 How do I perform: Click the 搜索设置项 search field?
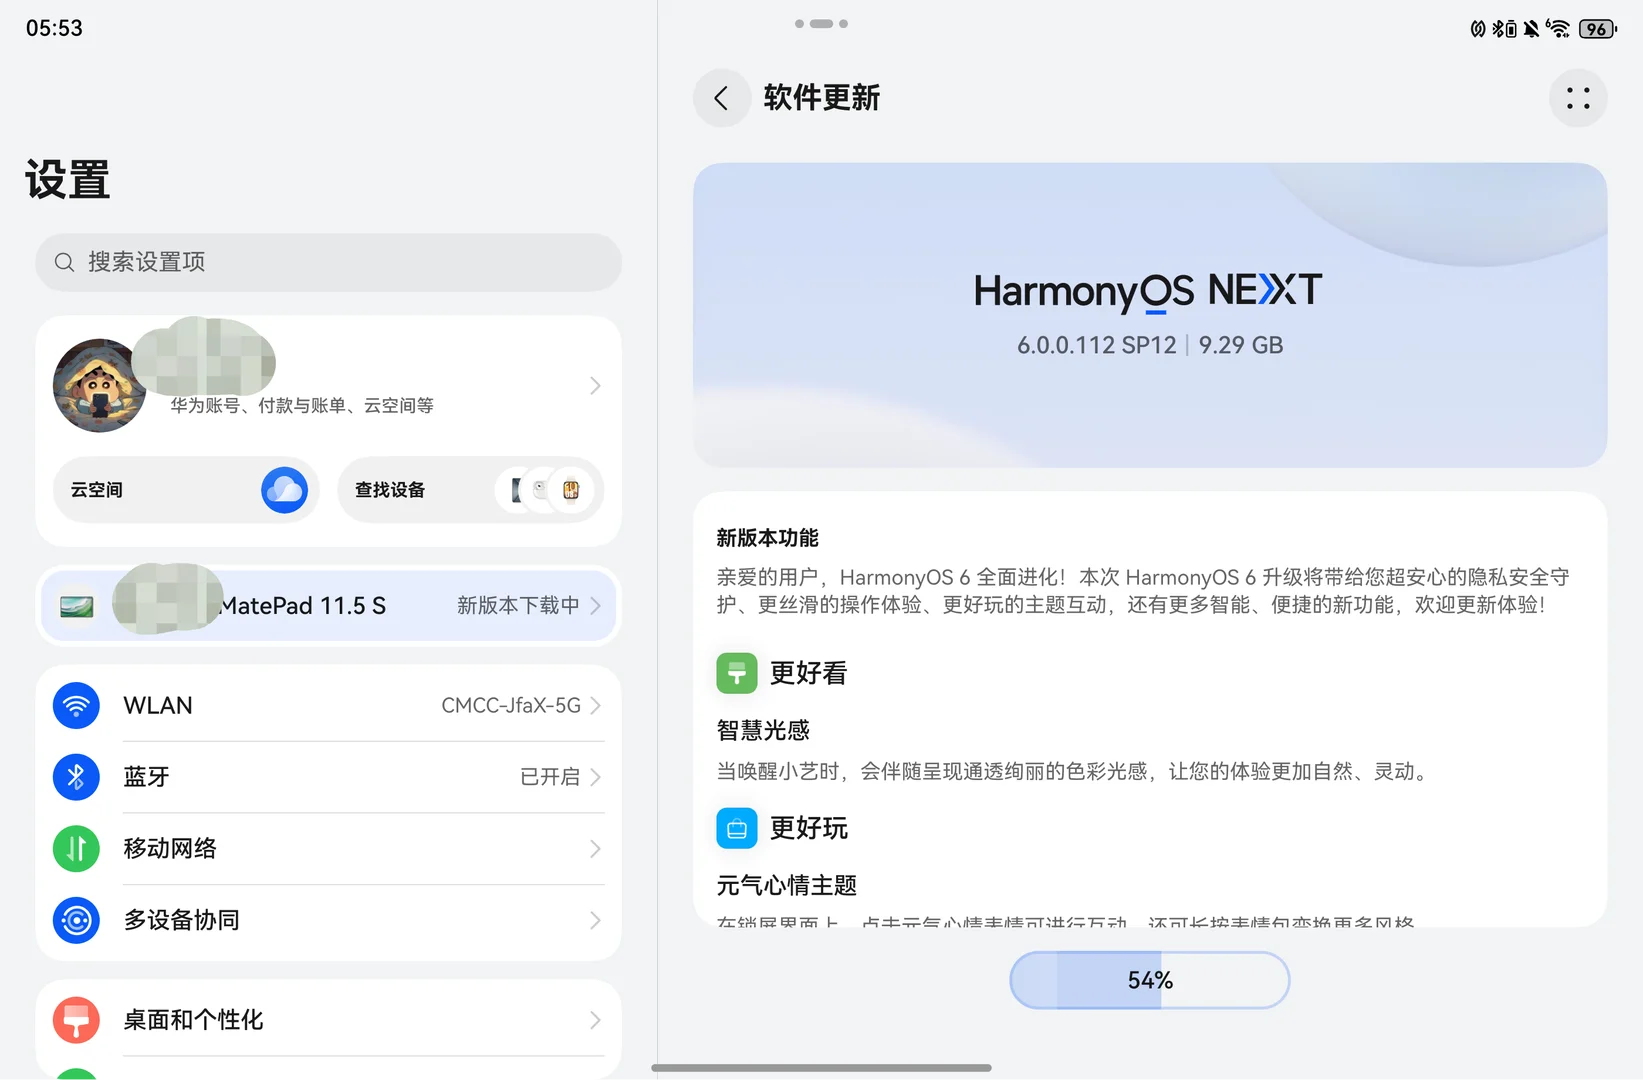pos(328,262)
